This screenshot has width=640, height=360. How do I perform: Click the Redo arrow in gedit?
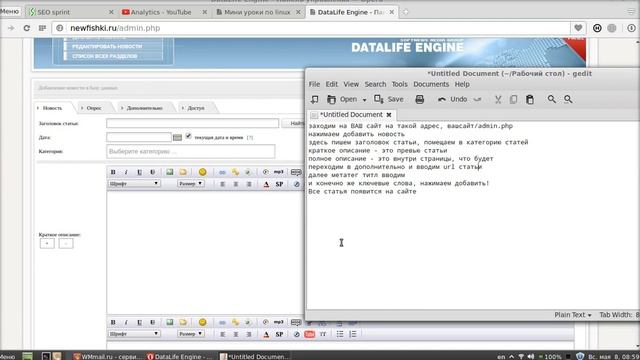tap(477, 99)
